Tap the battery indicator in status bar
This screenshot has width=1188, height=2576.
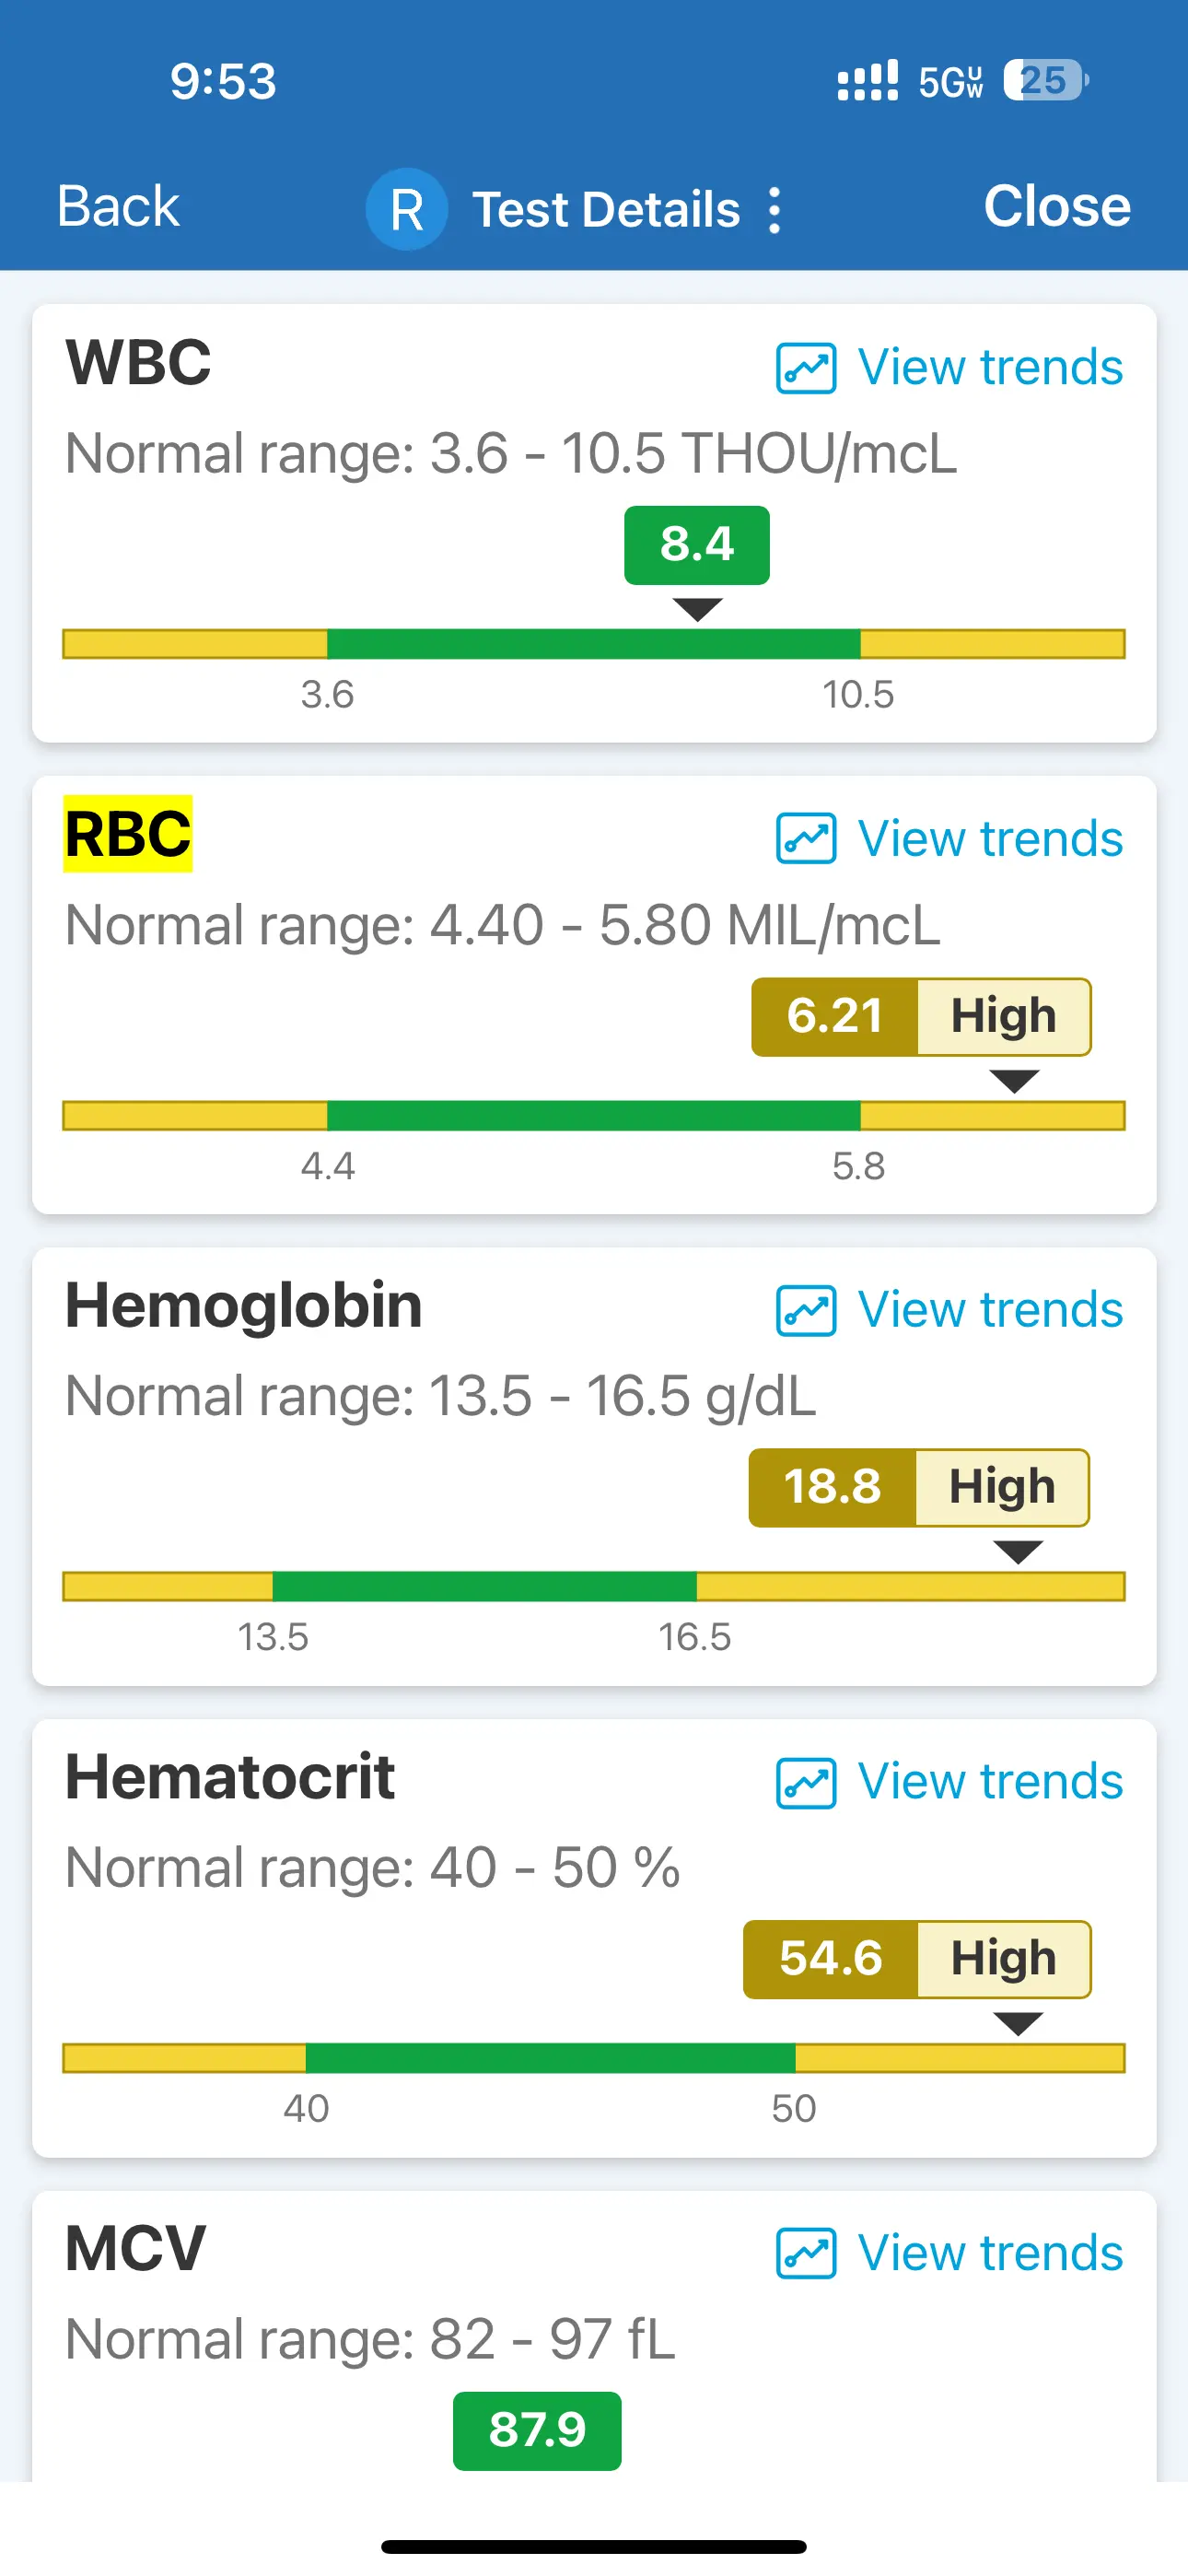tap(1045, 81)
